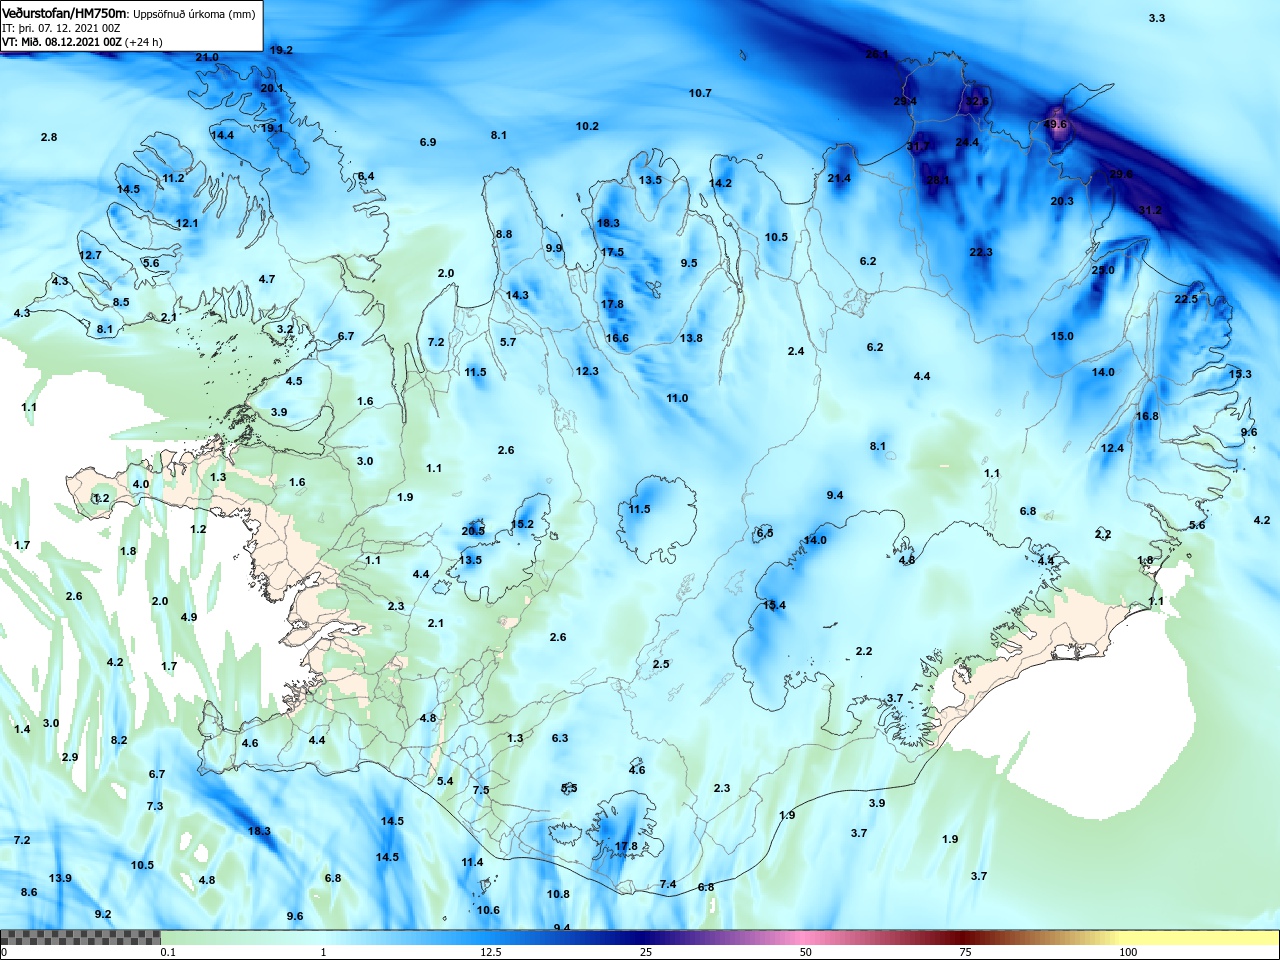Click the 6.3 precipitation value

[560, 738]
